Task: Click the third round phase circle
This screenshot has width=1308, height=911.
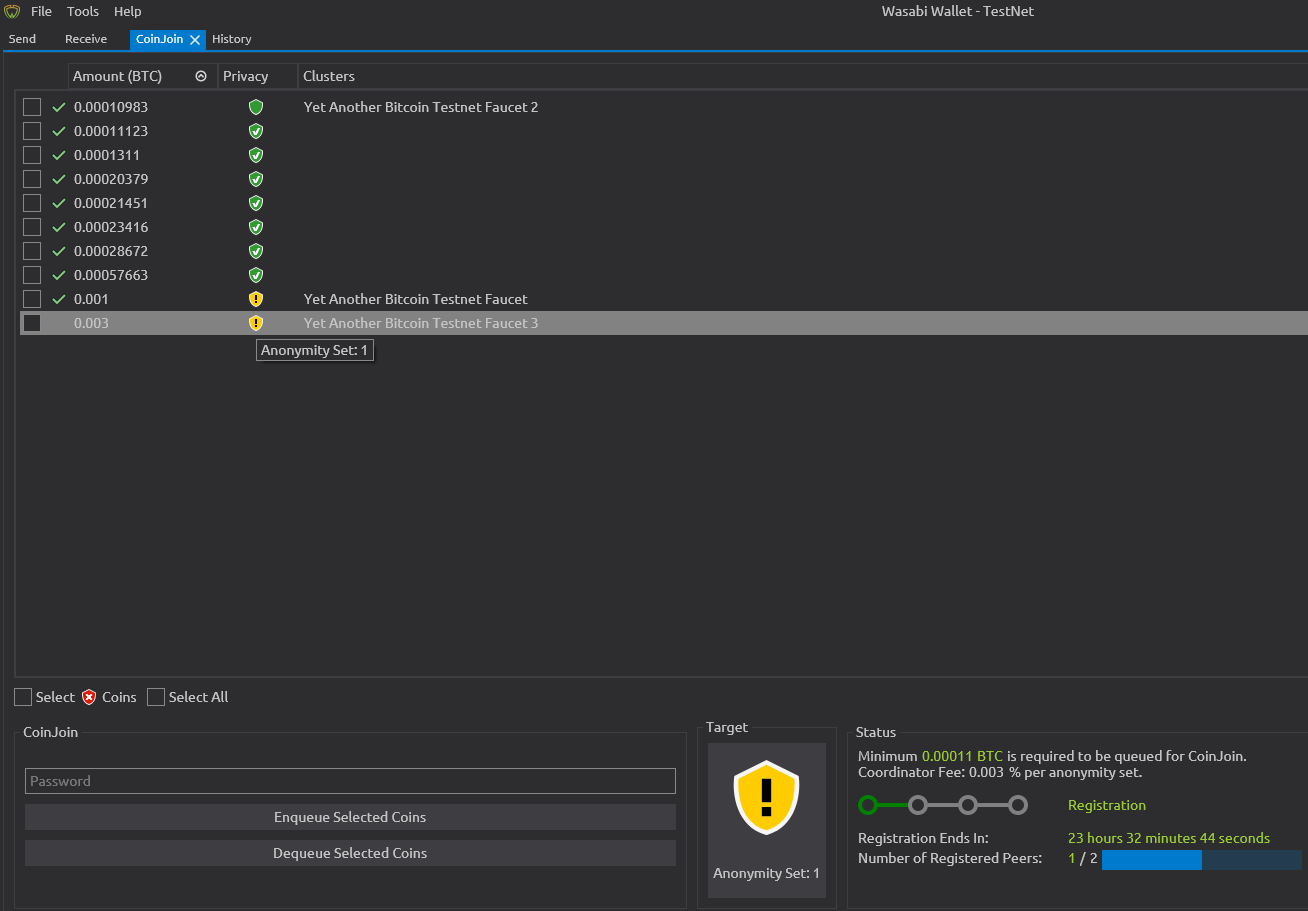Action: click(x=968, y=805)
